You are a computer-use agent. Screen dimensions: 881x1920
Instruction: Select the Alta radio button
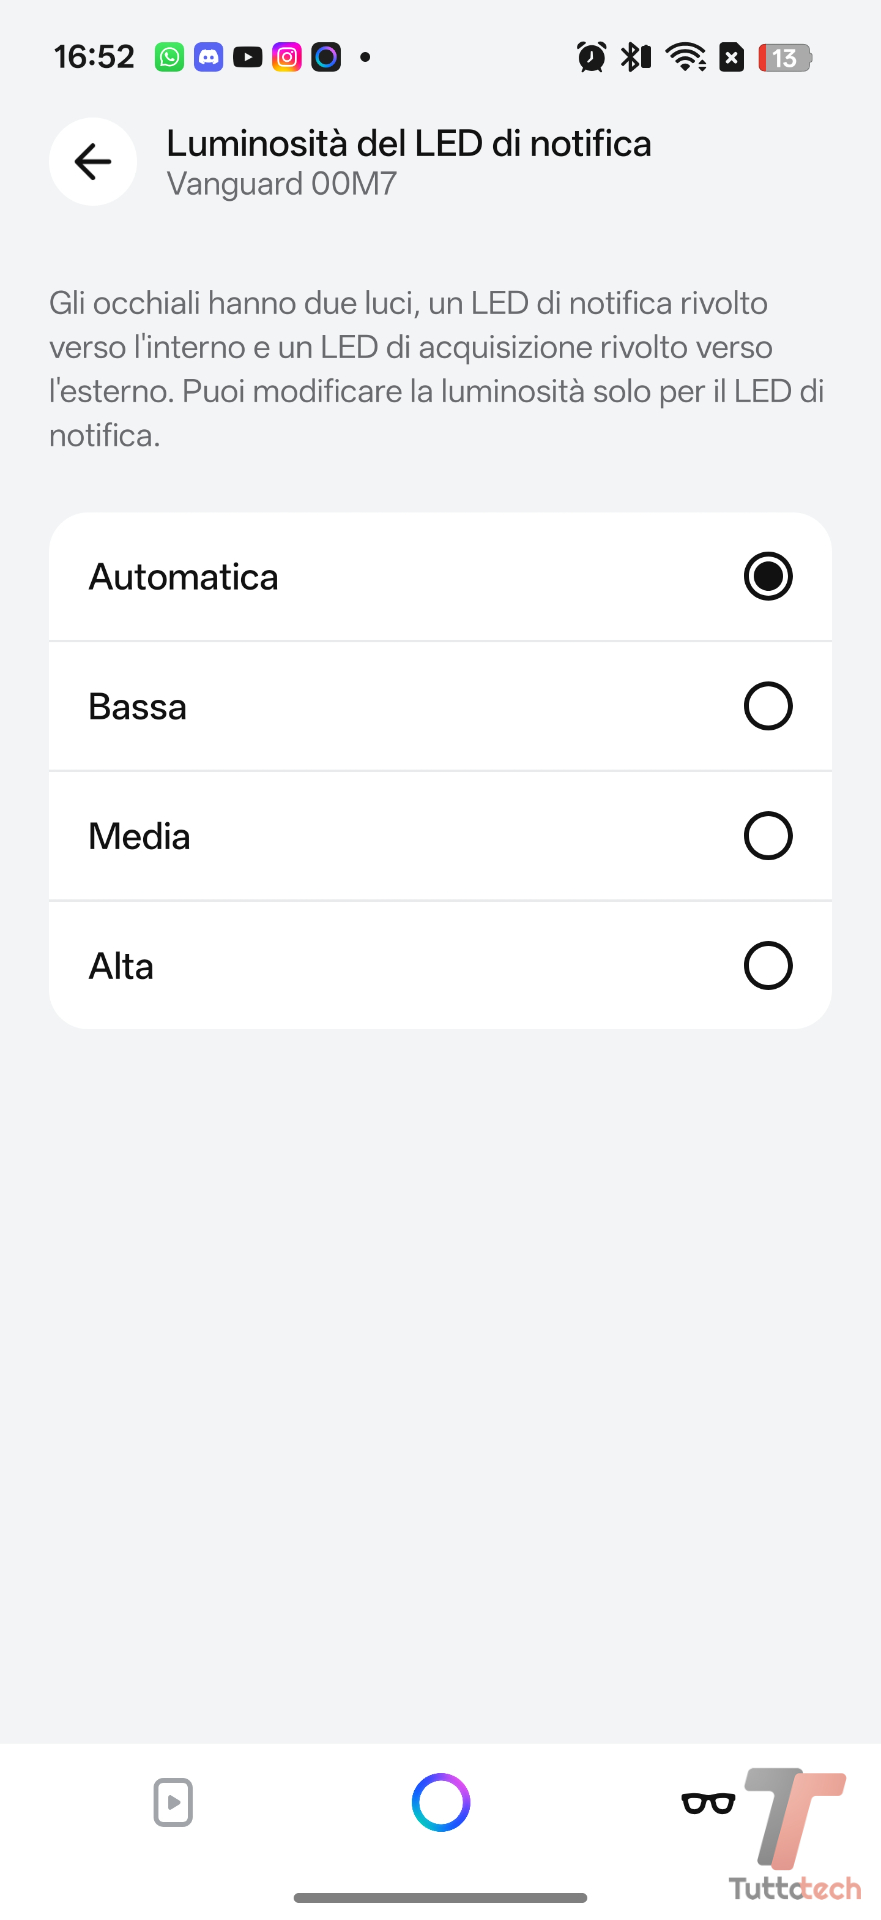(x=768, y=966)
